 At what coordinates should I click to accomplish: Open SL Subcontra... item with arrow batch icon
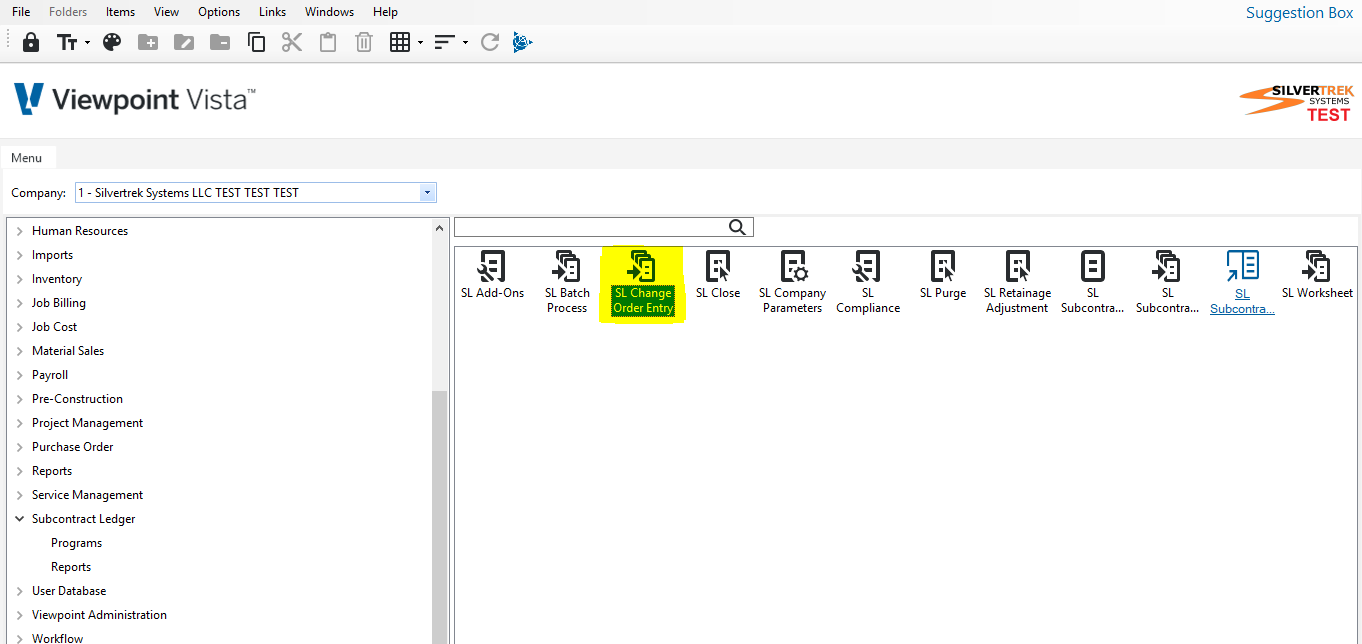click(1168, 282)
